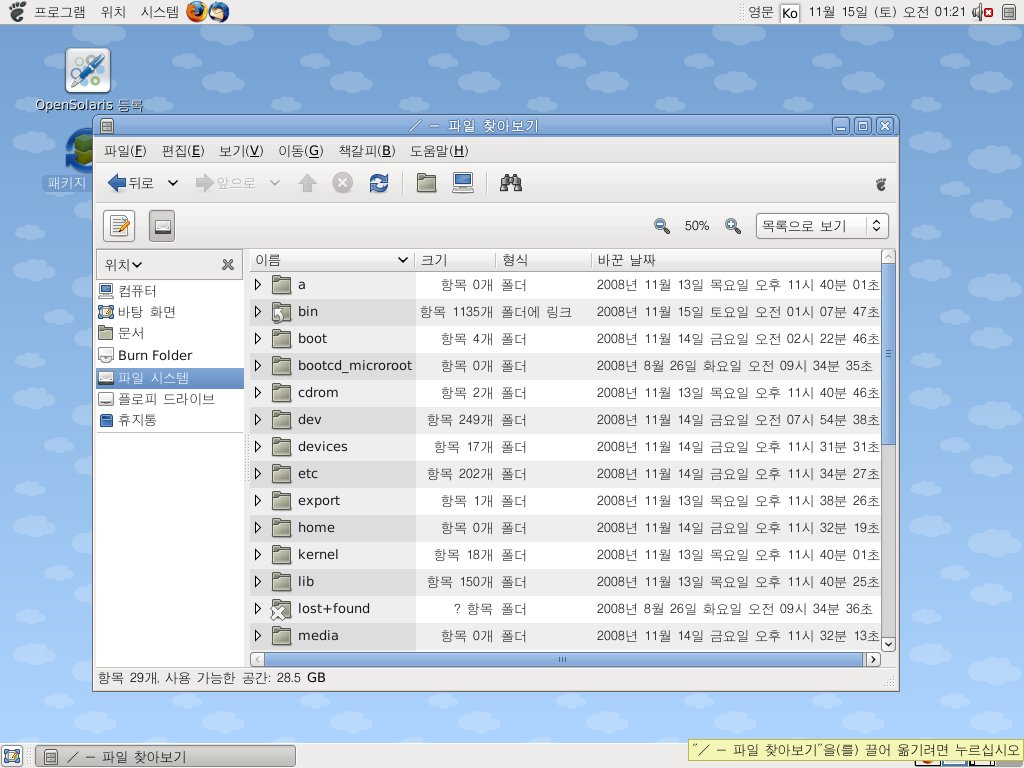Go up to the parent folder
This screenshot has height=768, width=1024.
tap(308, 183)
